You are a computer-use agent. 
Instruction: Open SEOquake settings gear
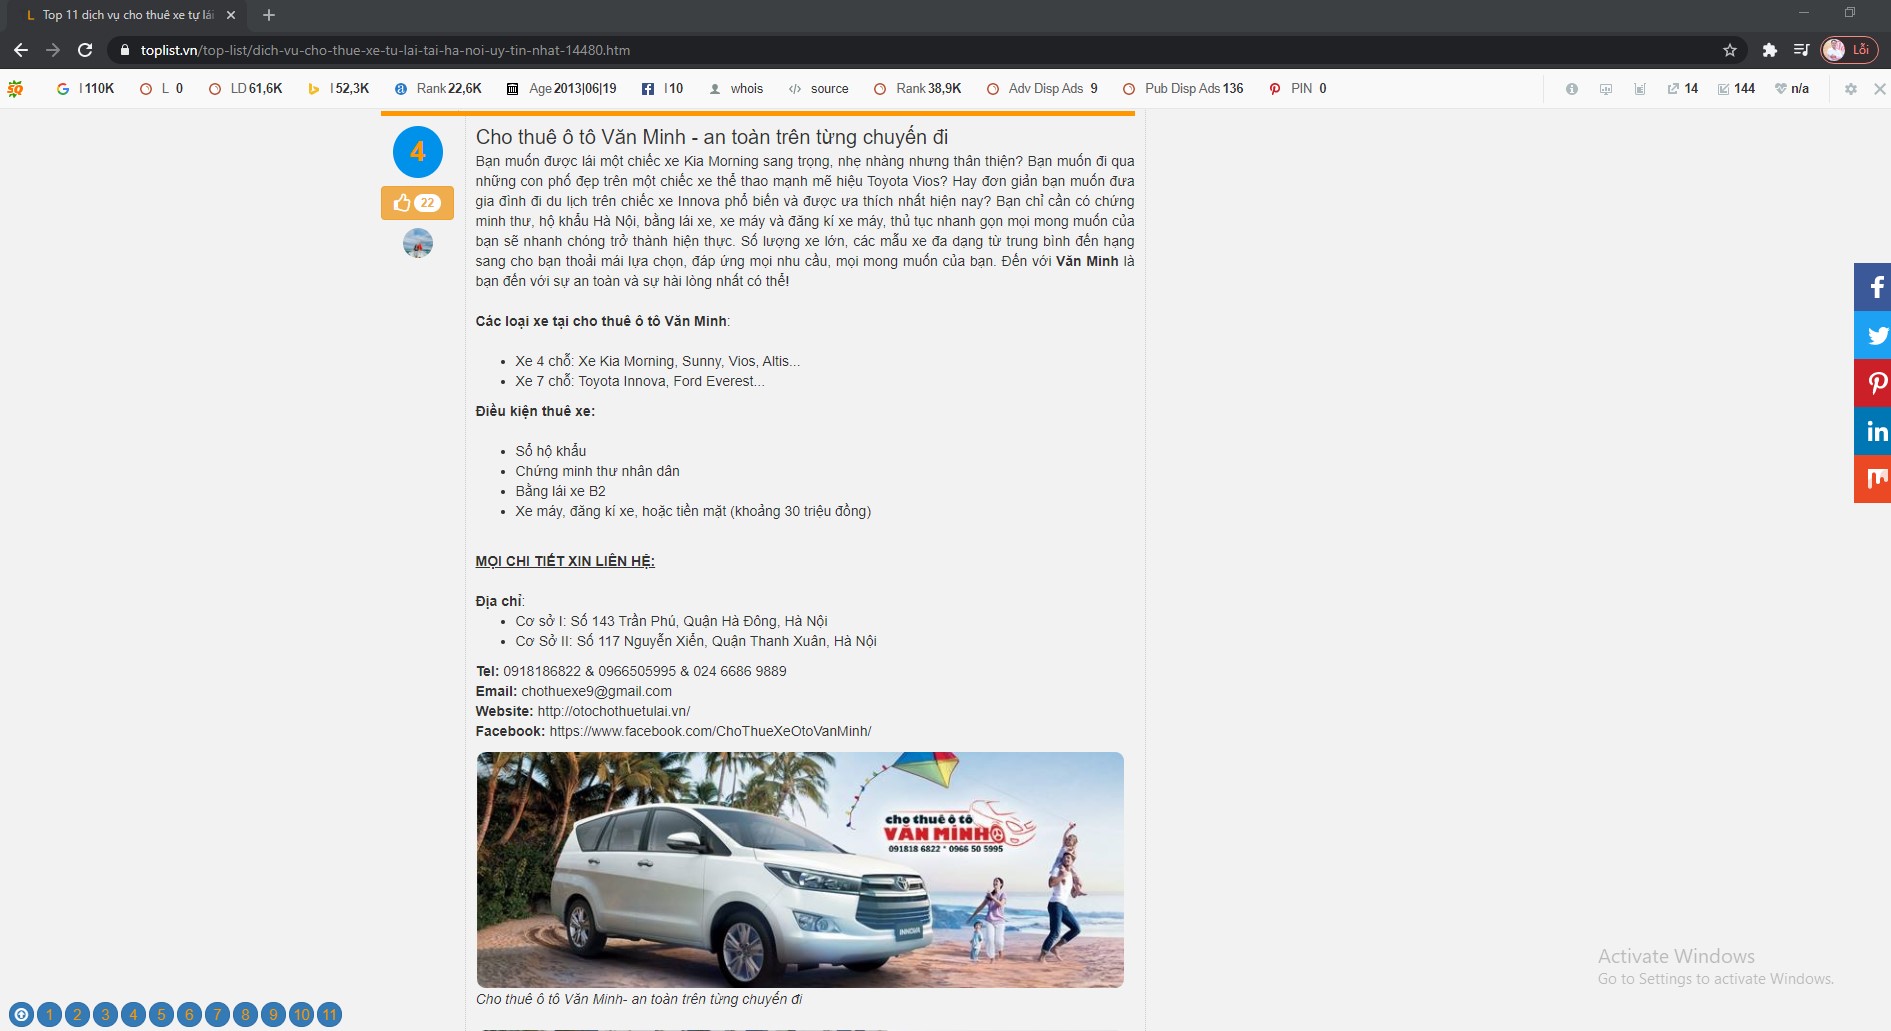[1851, 89]
